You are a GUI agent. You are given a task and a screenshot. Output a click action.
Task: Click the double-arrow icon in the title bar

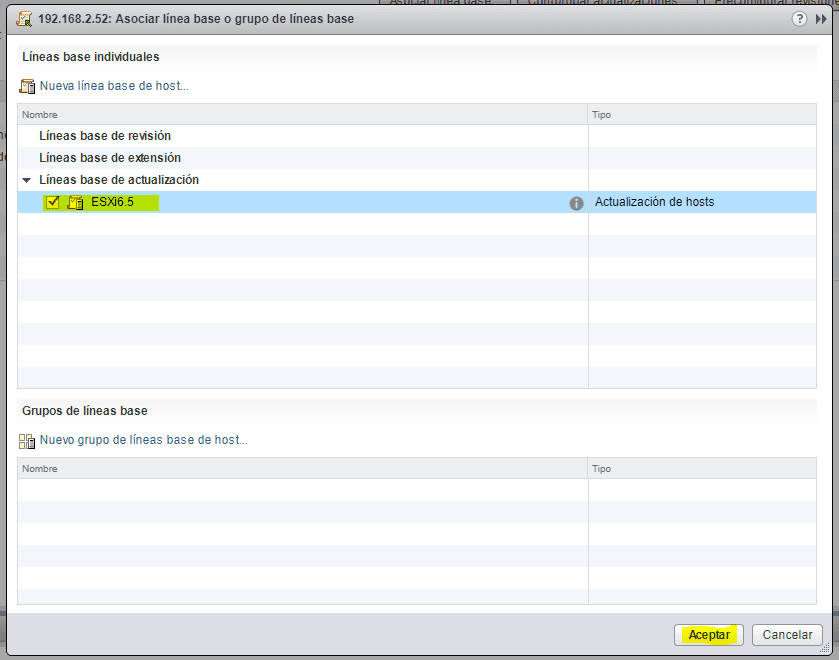click(x=819, y=18)
